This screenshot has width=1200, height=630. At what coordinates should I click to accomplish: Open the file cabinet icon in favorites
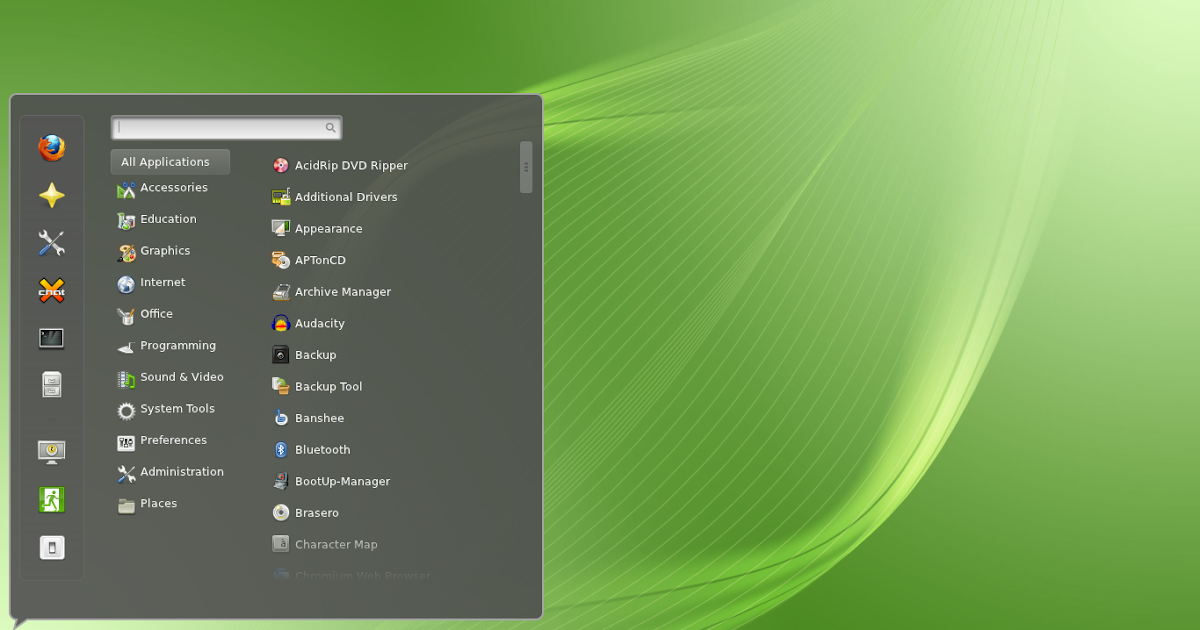tap(52, 385)
